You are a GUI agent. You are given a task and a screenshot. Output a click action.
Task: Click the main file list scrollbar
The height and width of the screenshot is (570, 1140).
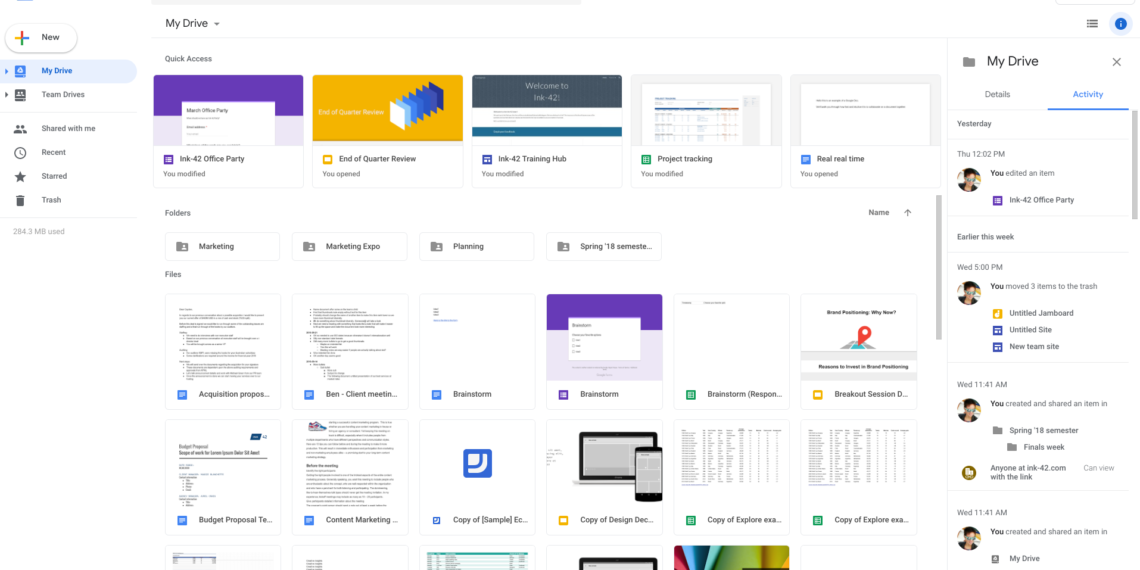click(x=939, y=268)
